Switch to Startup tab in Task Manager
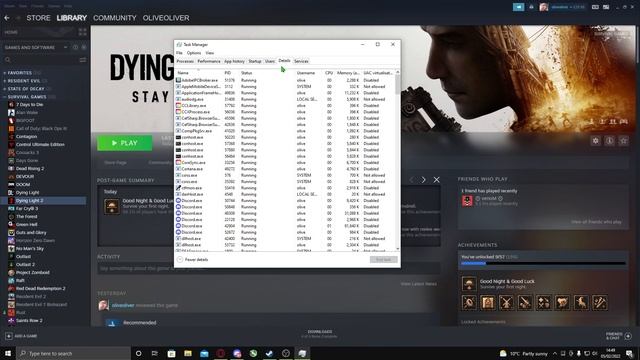Image resolution: width=640 pixels, height=360 pixels. (255, 61)
